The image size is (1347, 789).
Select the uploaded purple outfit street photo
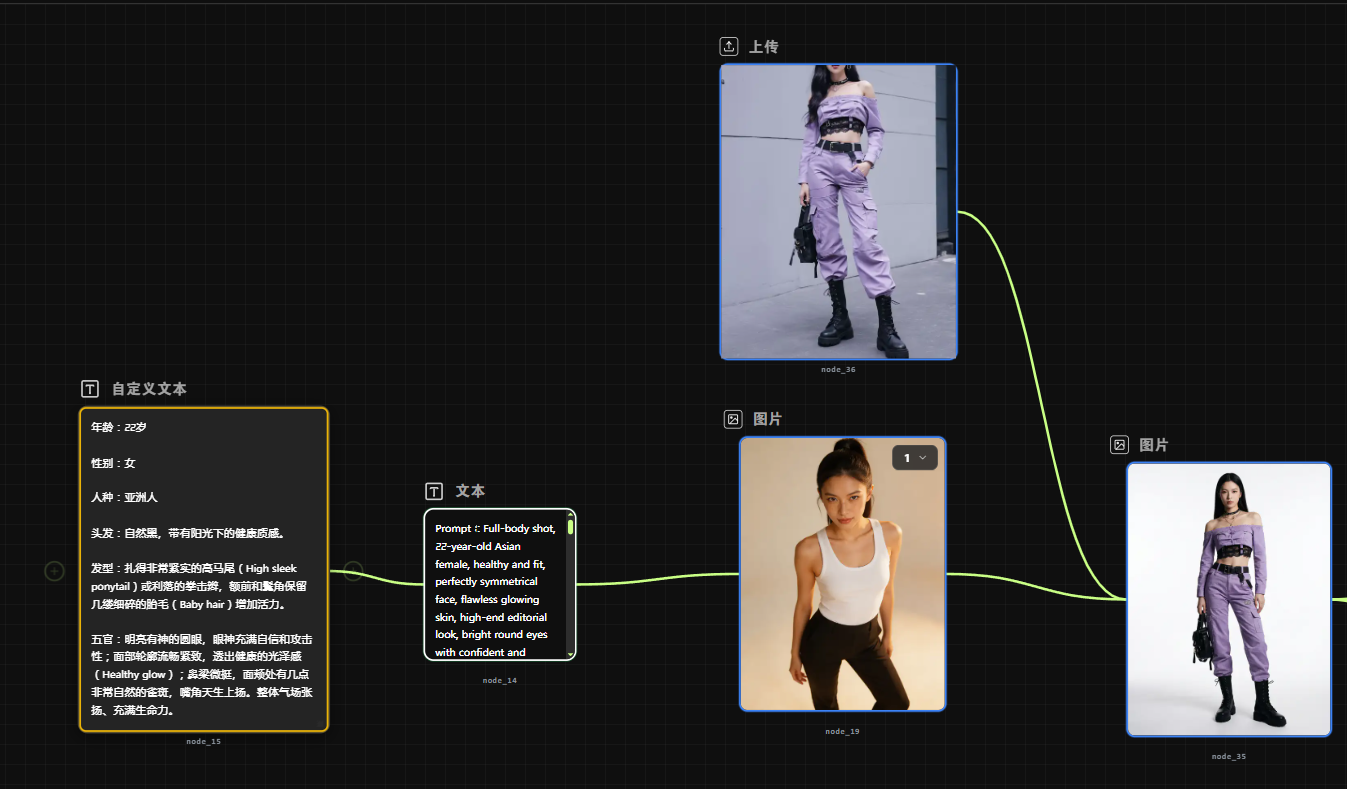point(838,211)
